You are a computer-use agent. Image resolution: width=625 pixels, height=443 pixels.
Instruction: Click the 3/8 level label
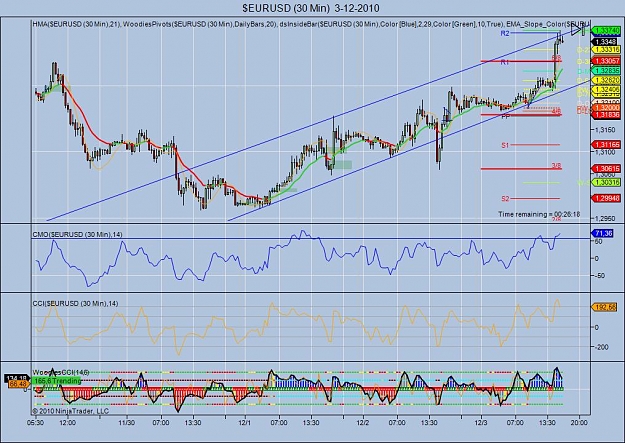pyautogui.click(x=556, y=165)
